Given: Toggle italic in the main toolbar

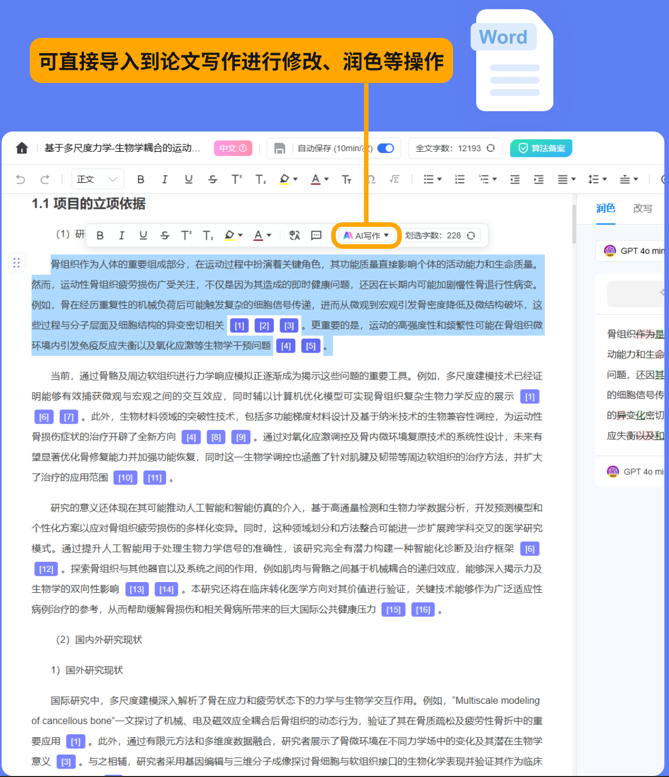Looking at the screenshot, I should 165,179.
